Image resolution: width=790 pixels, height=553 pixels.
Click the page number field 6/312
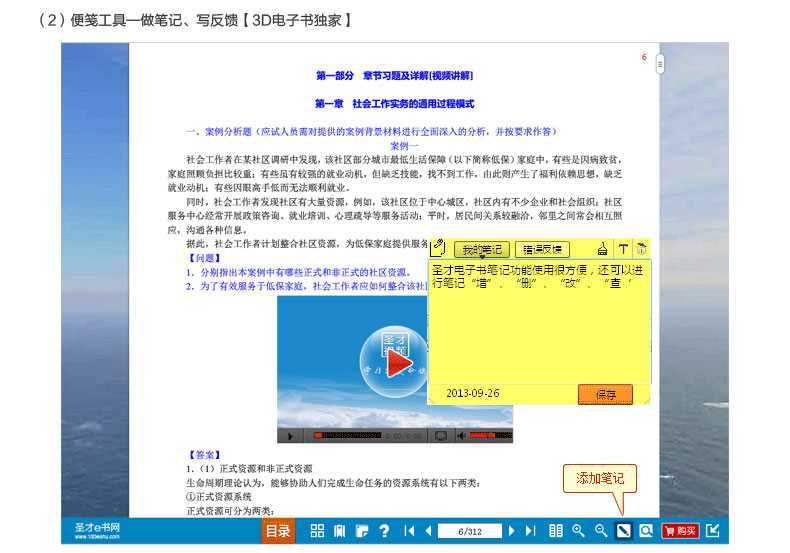[x=469, y=531]
